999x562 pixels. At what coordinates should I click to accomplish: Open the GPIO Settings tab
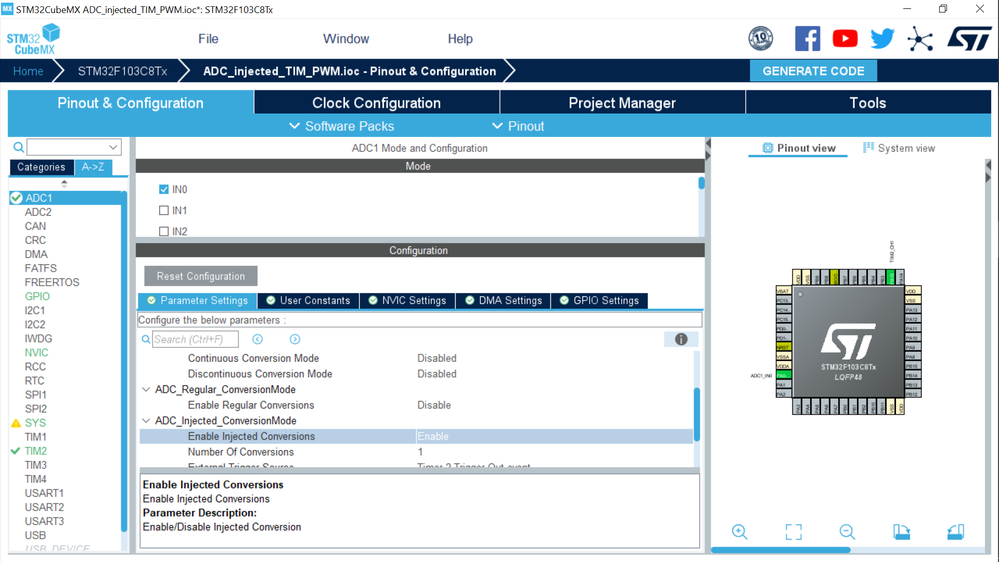[x=600, y=301]
